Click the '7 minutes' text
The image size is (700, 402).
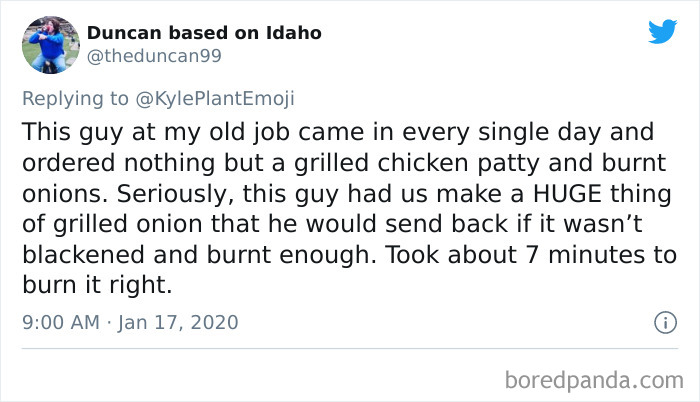click(x=586, y=255)
